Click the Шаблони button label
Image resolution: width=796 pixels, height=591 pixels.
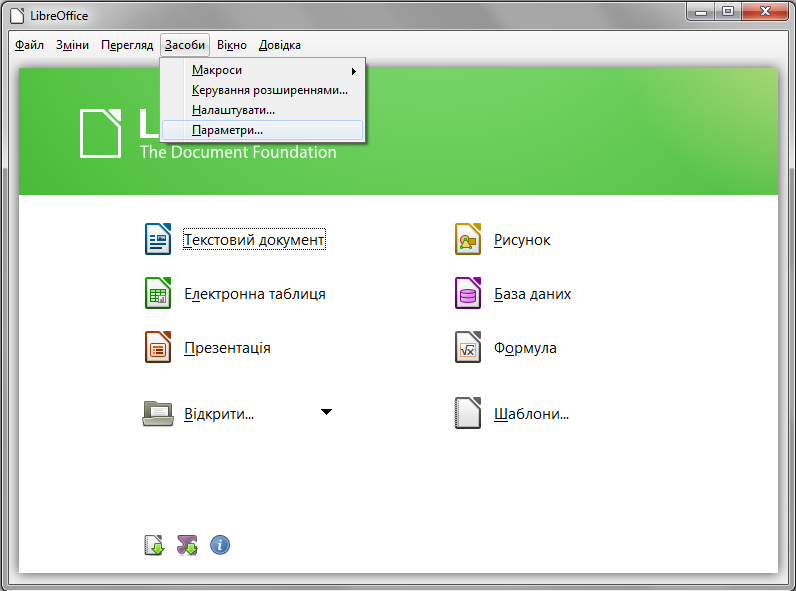tap(532, 414)
